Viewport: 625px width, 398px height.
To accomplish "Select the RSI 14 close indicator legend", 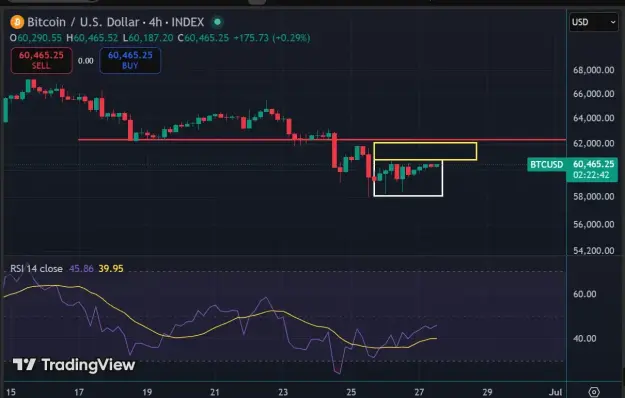I will (36, 269).
